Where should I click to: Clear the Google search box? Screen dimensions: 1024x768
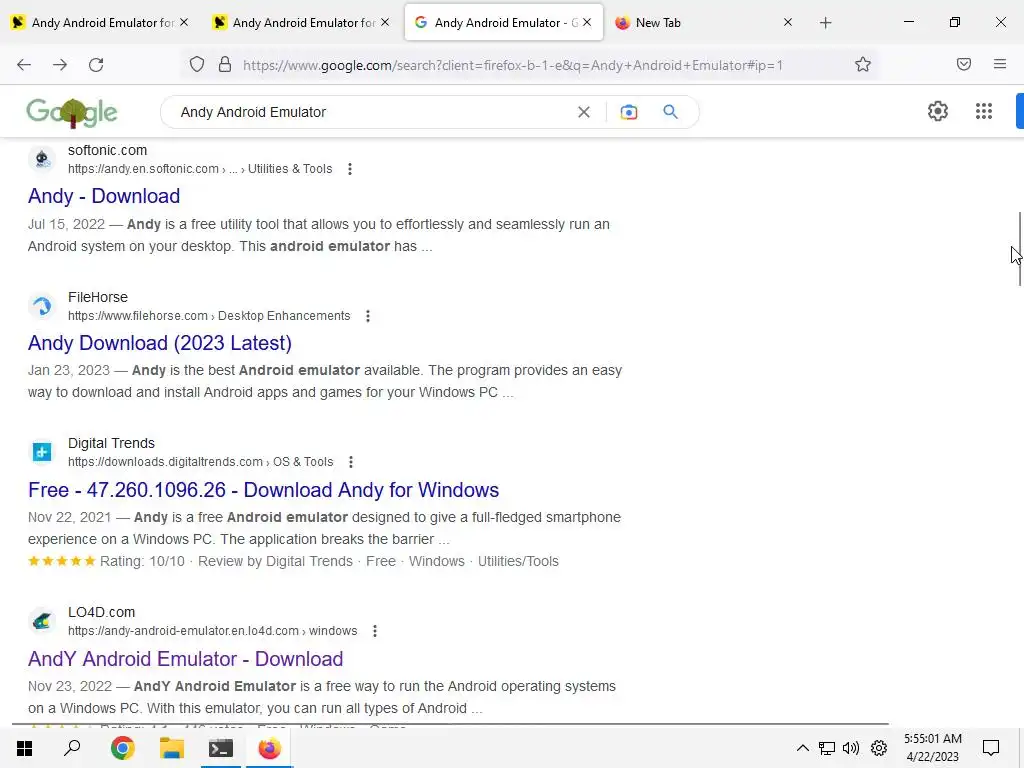pos(584,112)
